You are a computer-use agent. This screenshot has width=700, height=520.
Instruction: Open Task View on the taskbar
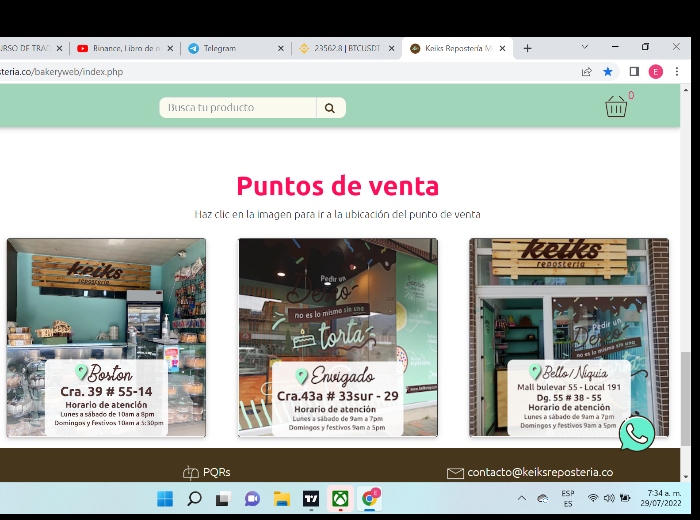(223, 499)
